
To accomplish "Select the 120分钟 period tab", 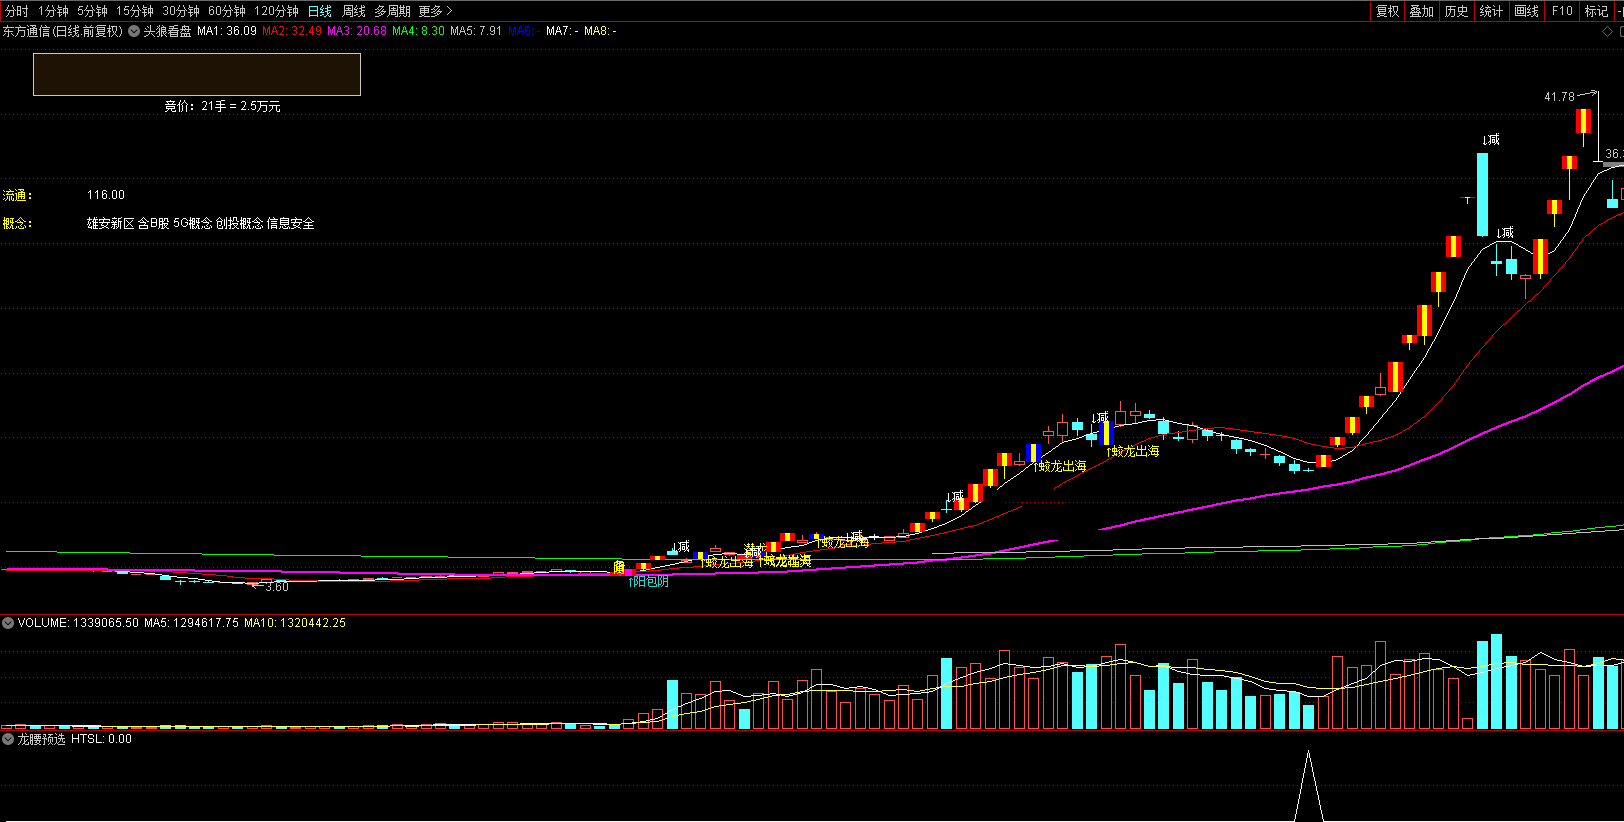I will (276, 11).
